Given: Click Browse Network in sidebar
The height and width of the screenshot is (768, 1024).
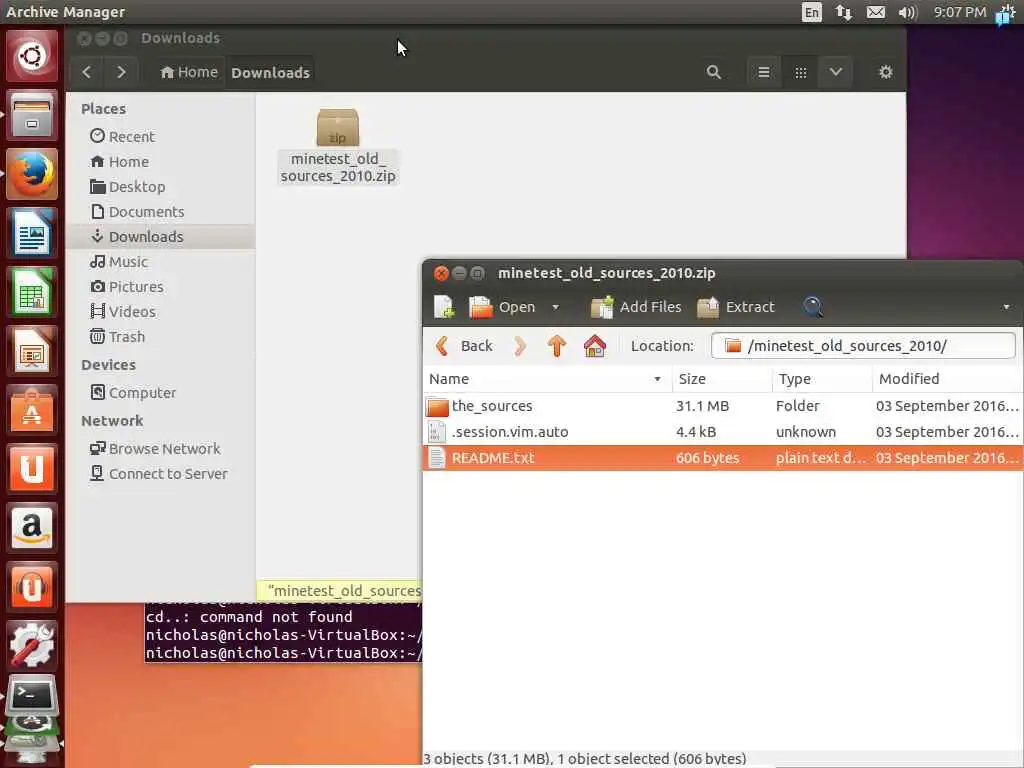Looking at the screenshot, I should [x=160, y=449].
